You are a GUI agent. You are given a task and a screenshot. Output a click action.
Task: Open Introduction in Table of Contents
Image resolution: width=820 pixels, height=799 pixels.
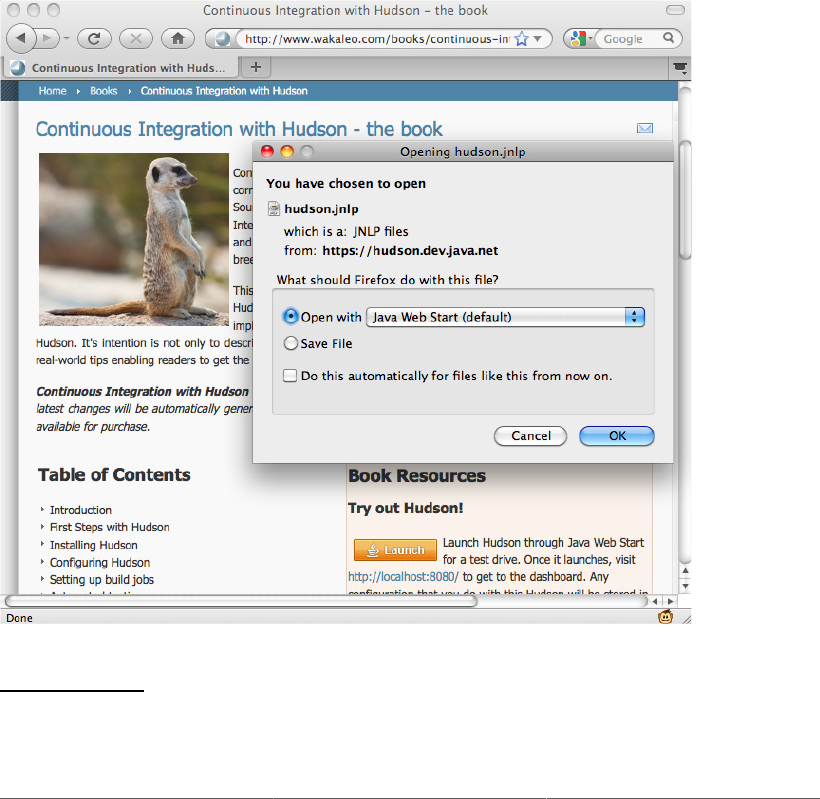(81, 510)
